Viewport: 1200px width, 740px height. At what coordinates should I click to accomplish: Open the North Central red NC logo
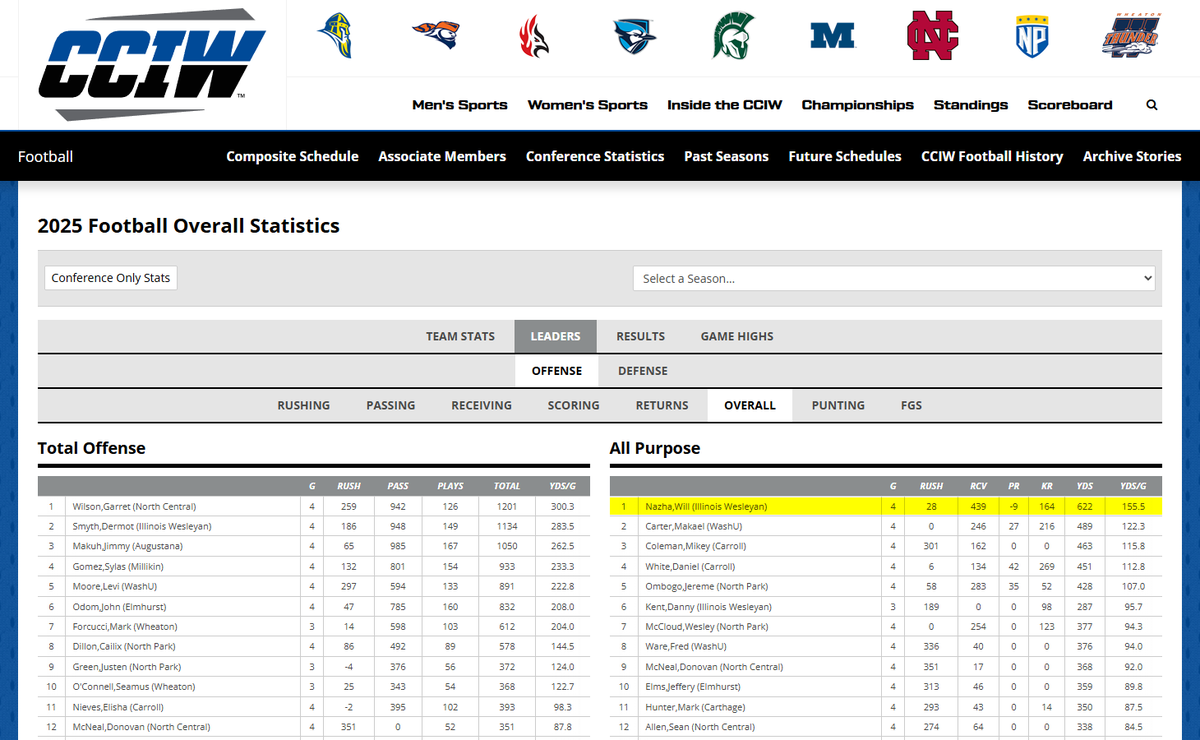point(932,35)
